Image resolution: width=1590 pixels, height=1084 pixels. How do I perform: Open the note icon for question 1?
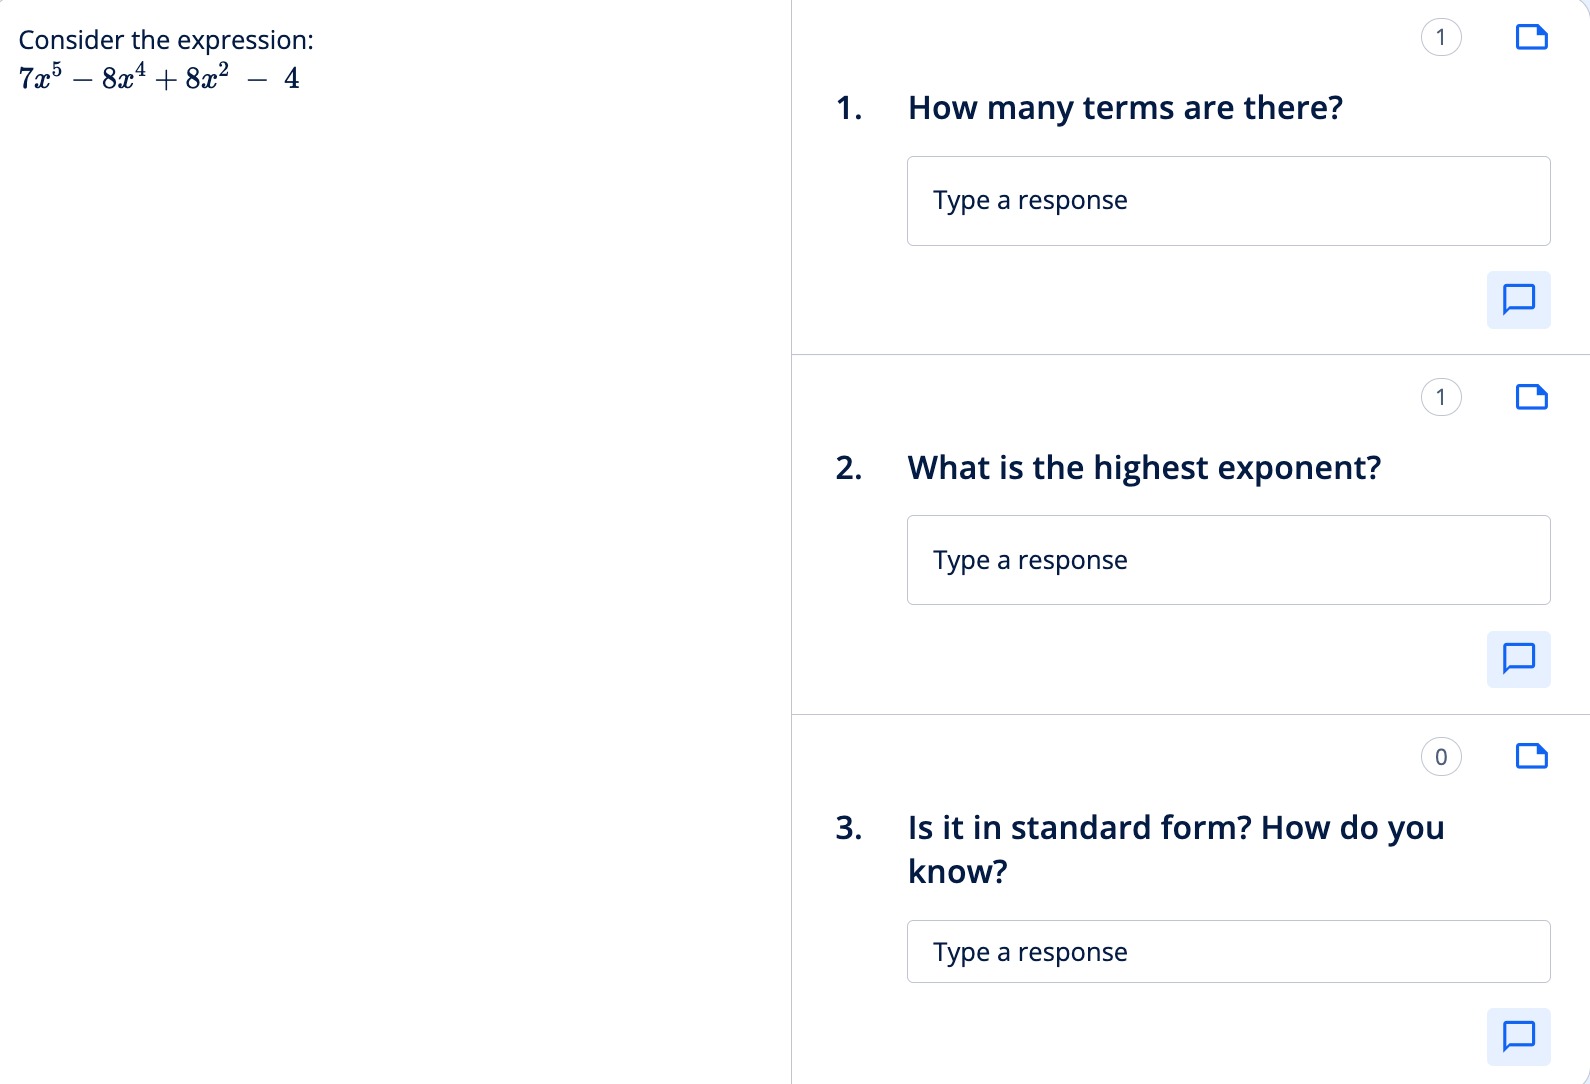click(1531, 37)
